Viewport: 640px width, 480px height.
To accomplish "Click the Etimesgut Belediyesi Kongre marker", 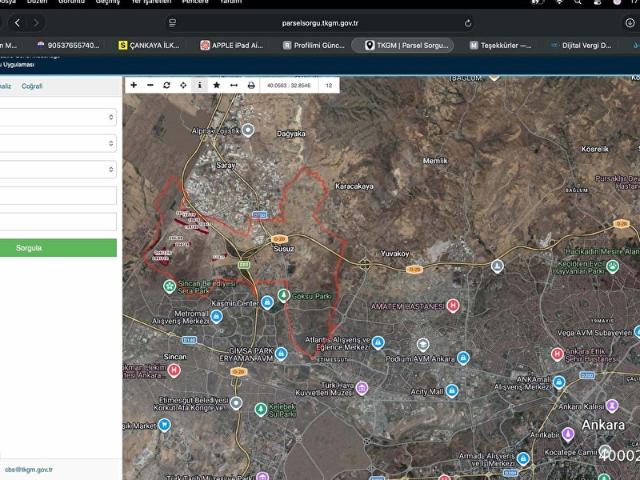I will pos(236,403).
